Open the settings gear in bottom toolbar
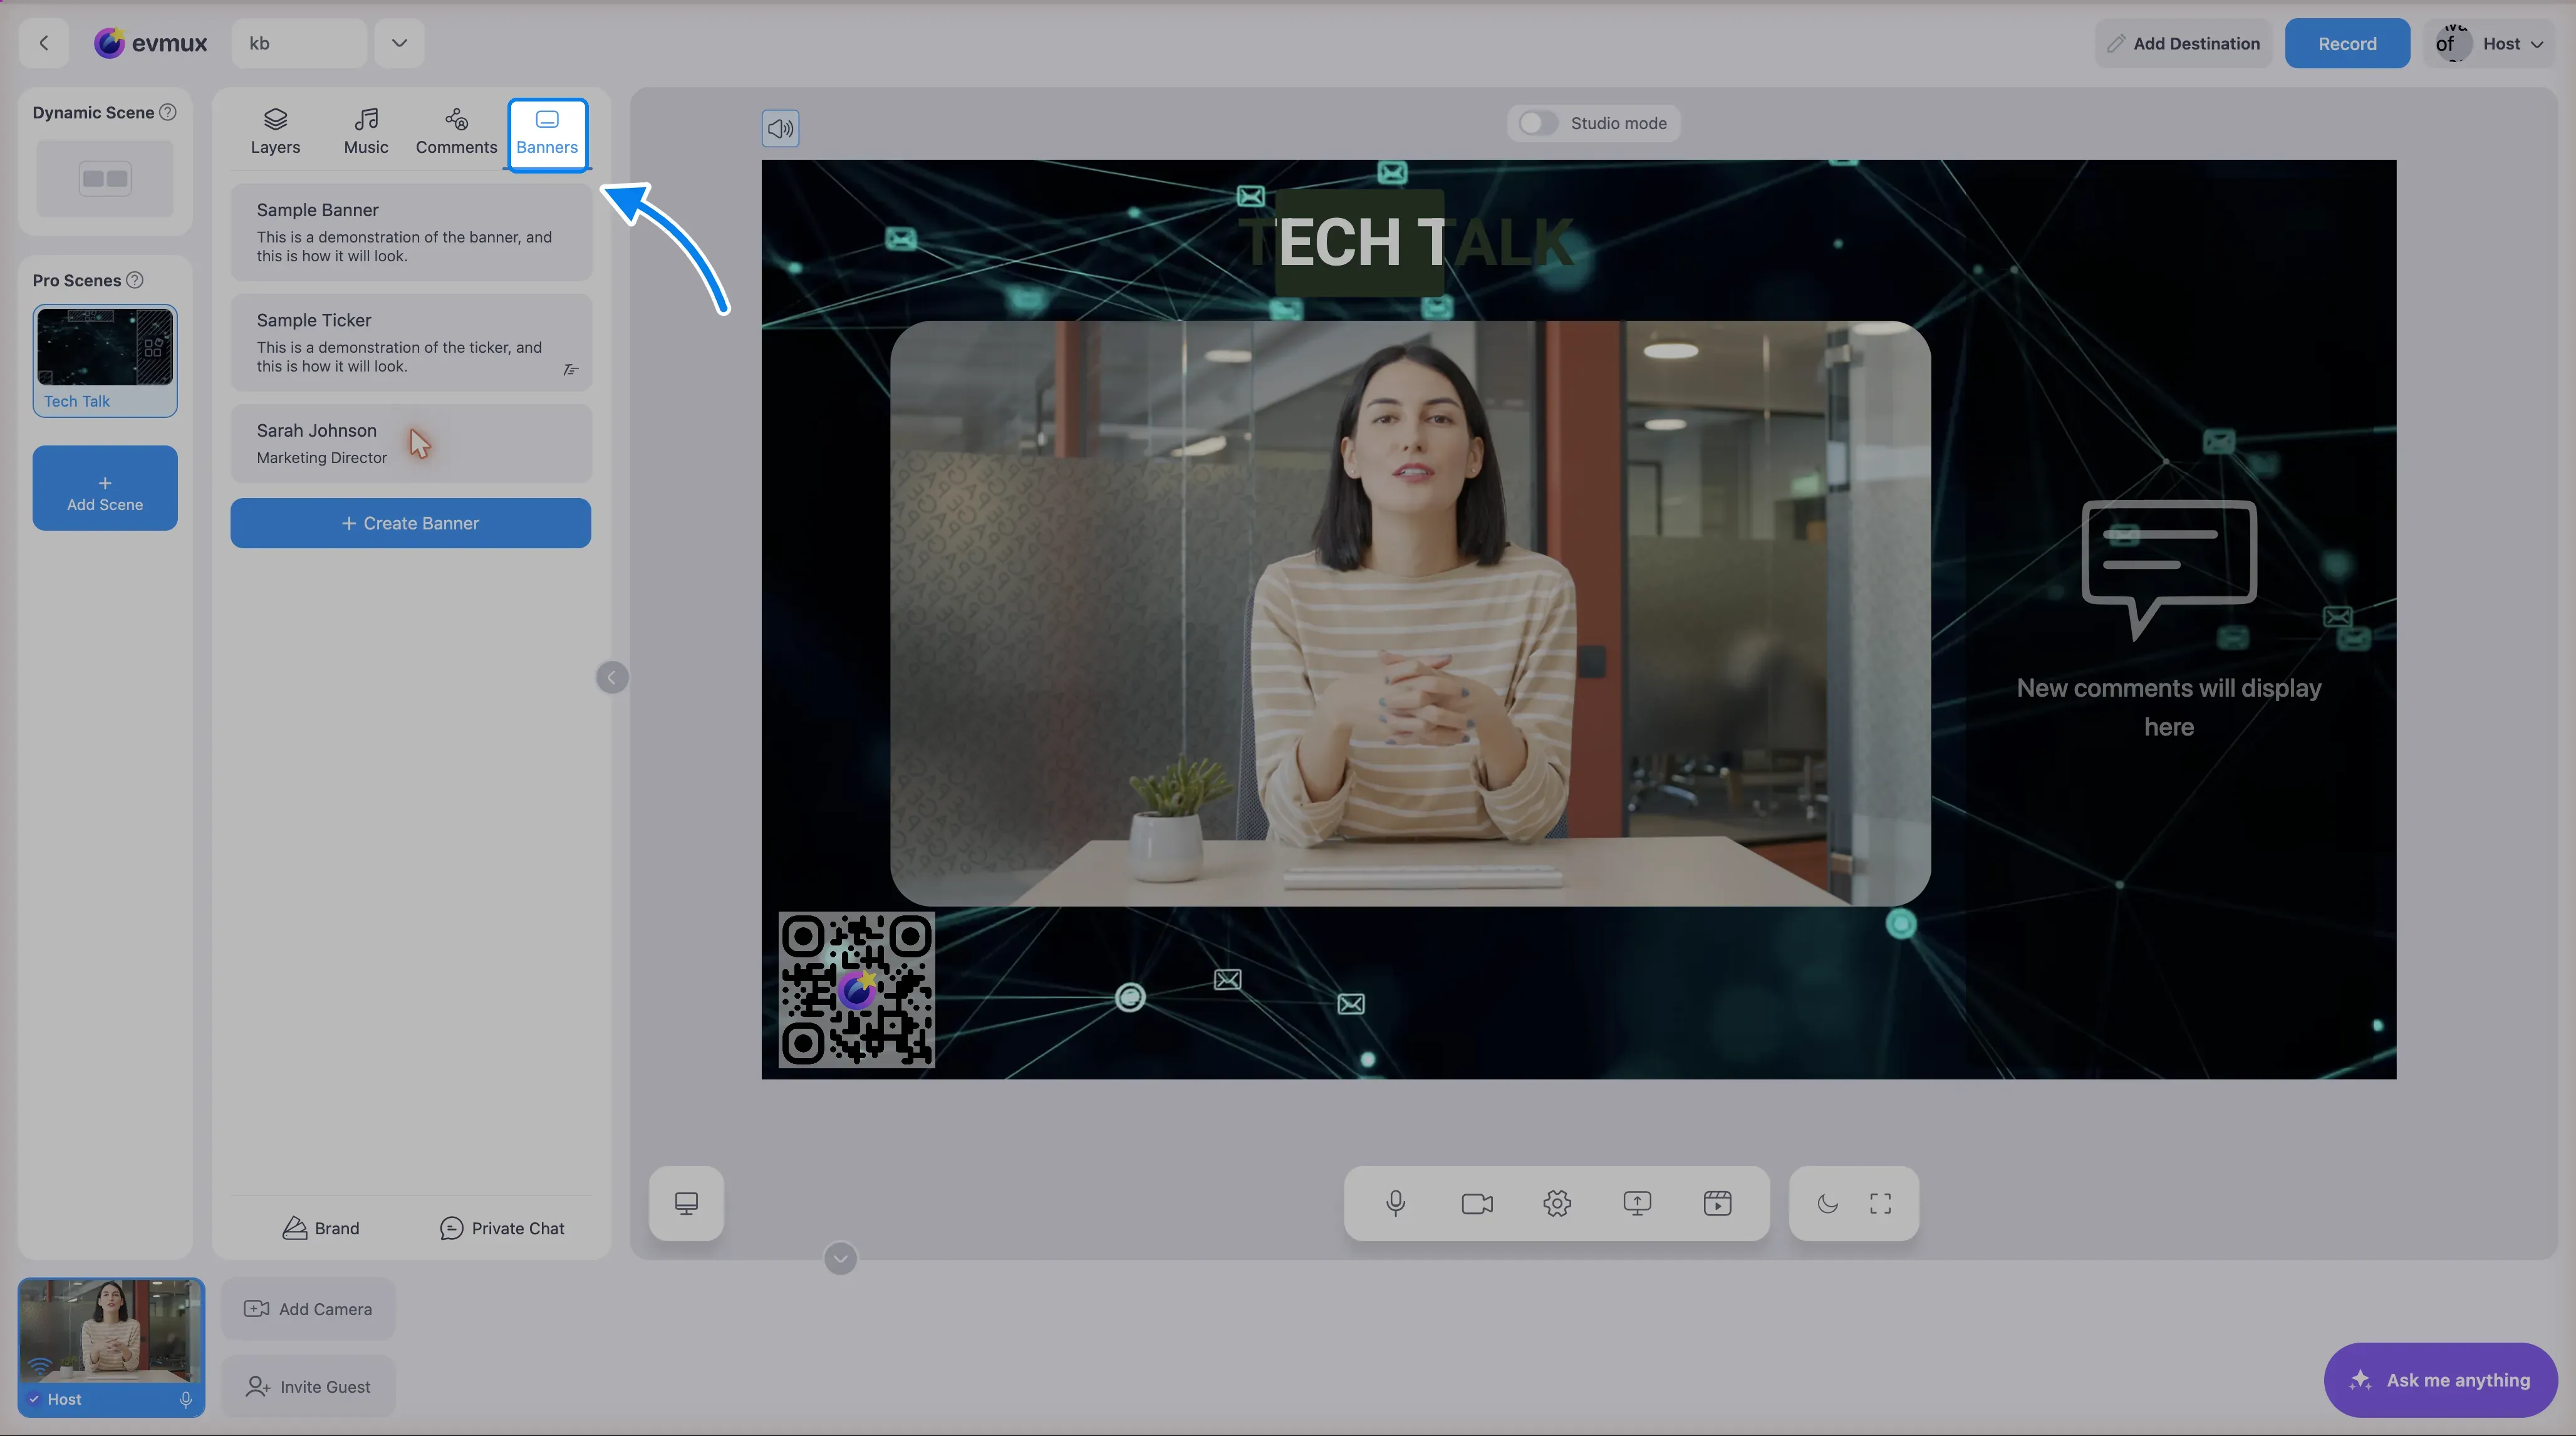Viewport: 2576px width, 1436px height. pyautogui.click(x=1557, y=1203)
